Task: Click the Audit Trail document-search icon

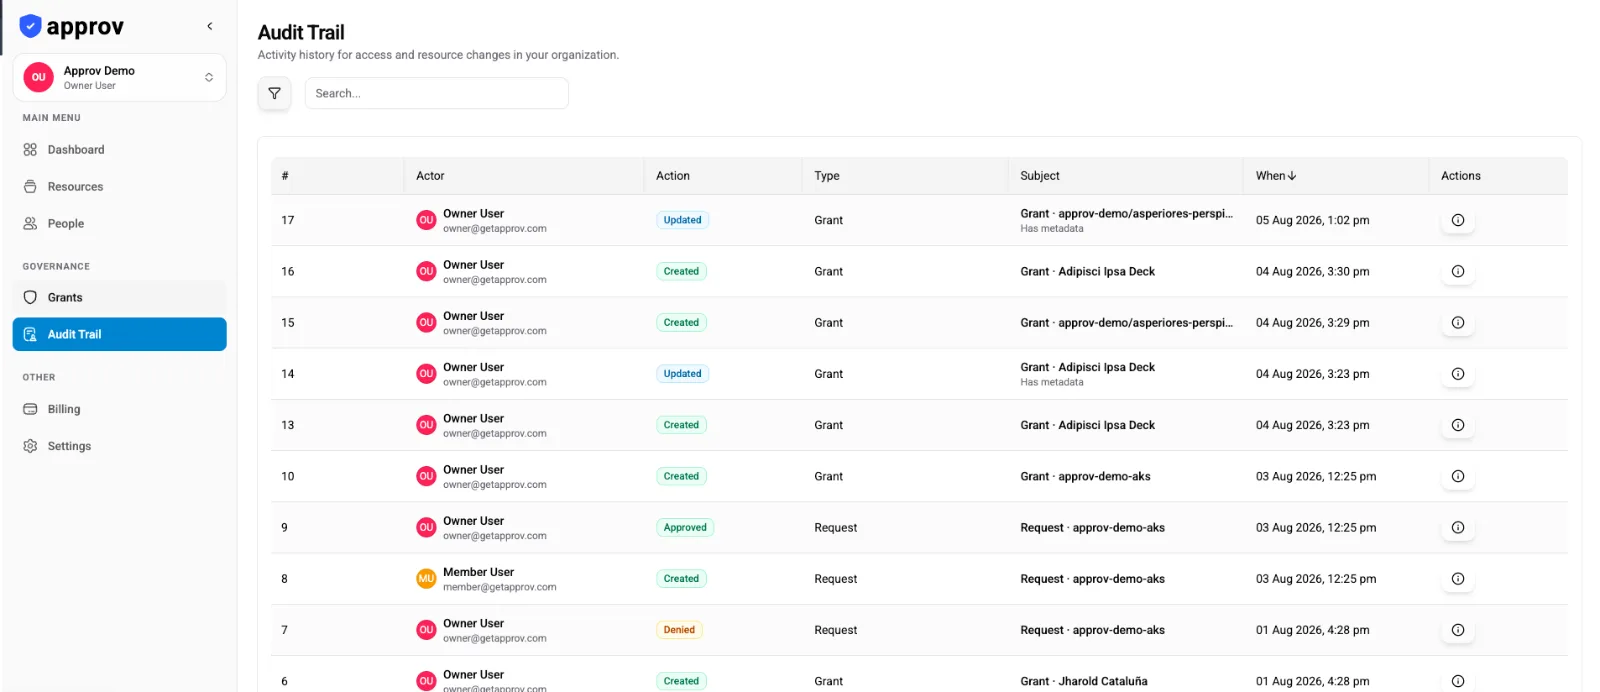Action: [x=30, y=335]
